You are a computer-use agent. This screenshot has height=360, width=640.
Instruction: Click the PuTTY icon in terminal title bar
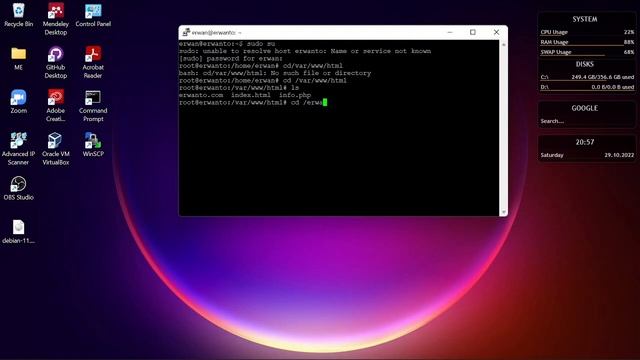point(186,32)
